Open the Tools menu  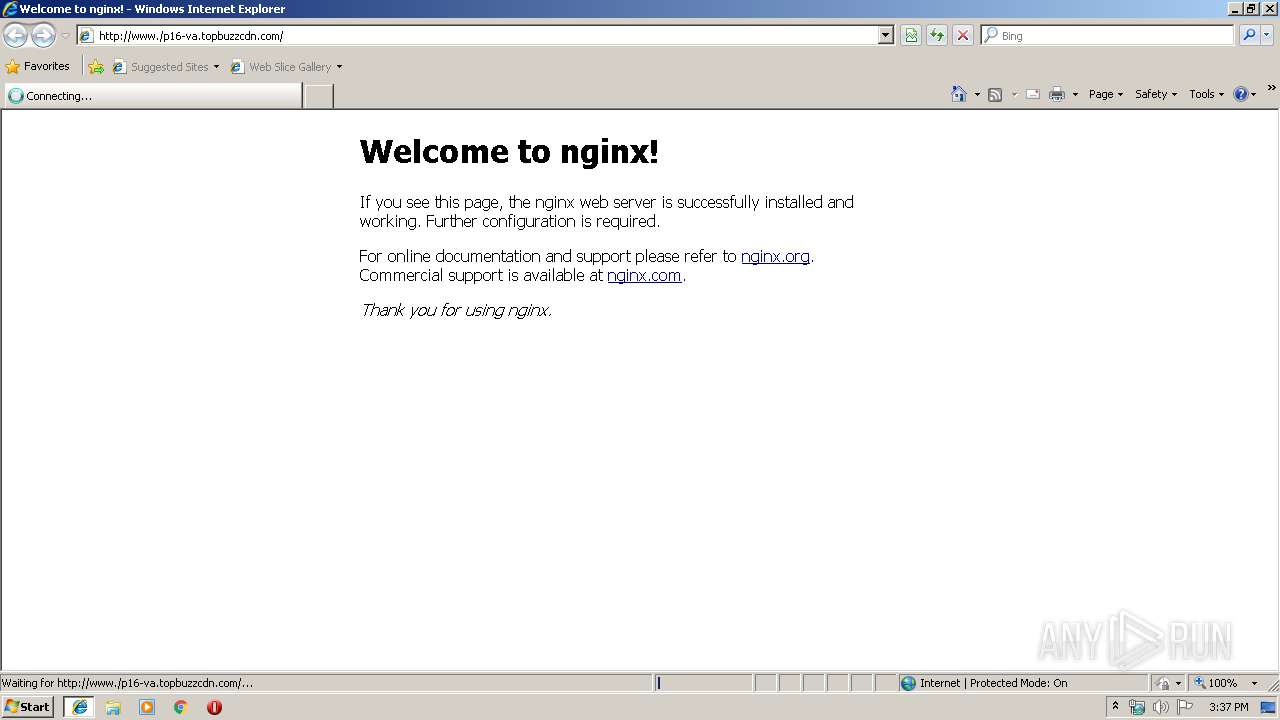[1206, 94]
